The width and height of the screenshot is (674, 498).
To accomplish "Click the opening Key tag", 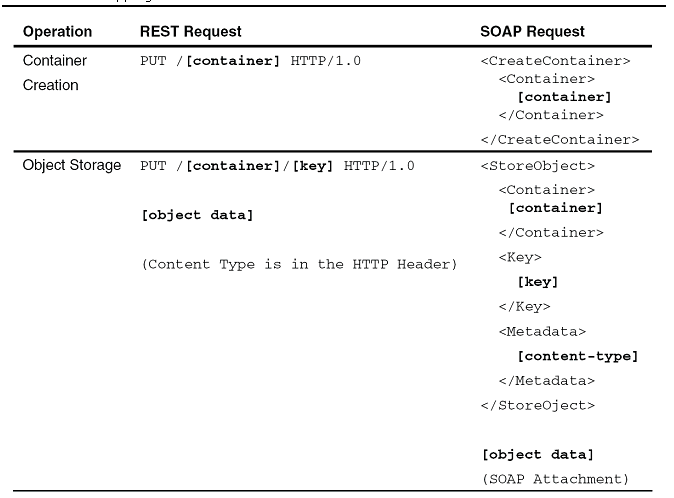I will click(x=520, y=257).
